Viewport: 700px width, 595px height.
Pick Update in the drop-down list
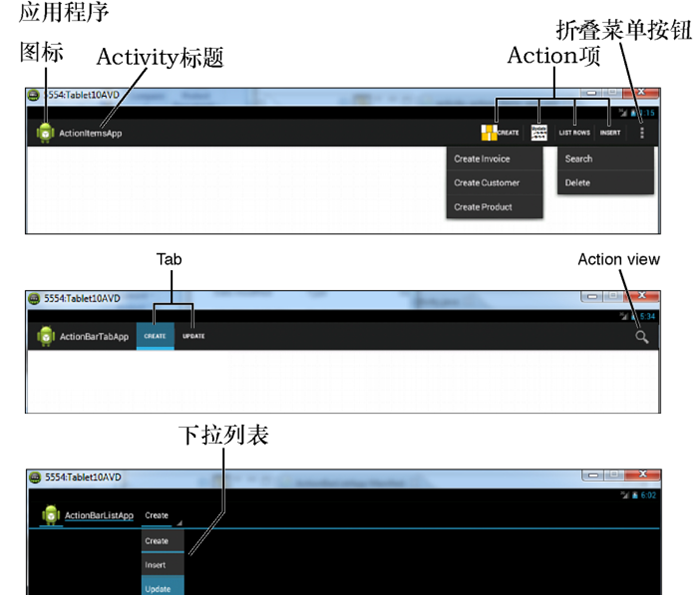pyautogui.click(x=162, y=587)
